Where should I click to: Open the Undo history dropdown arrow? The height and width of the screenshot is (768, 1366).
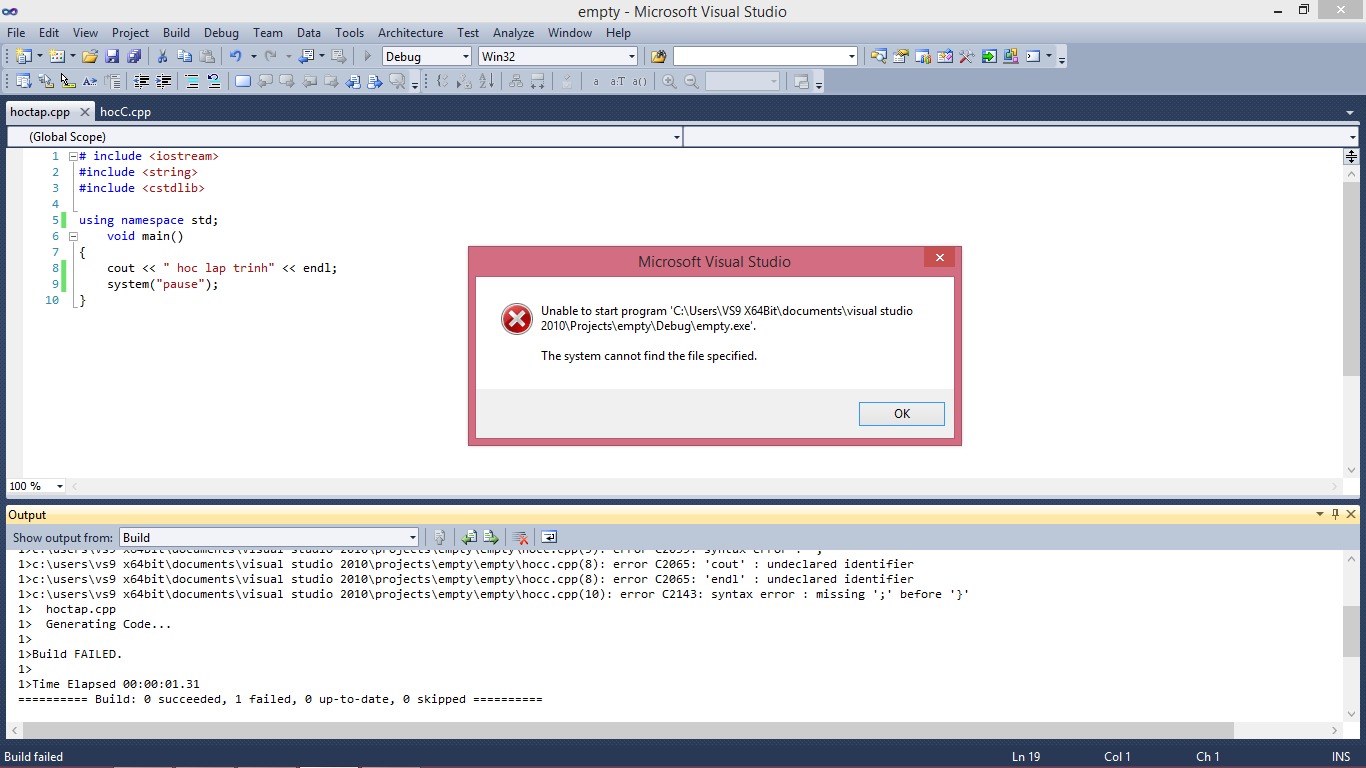[253, 56]
